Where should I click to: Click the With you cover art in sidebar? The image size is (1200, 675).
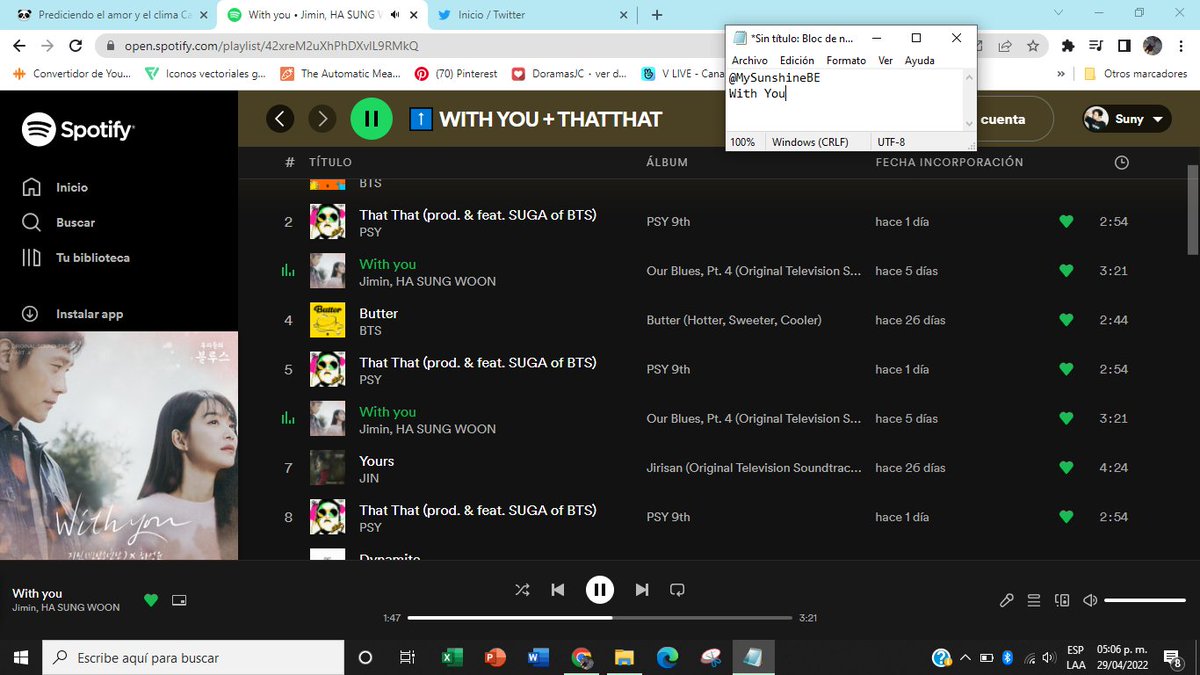[x=119, y=445]
